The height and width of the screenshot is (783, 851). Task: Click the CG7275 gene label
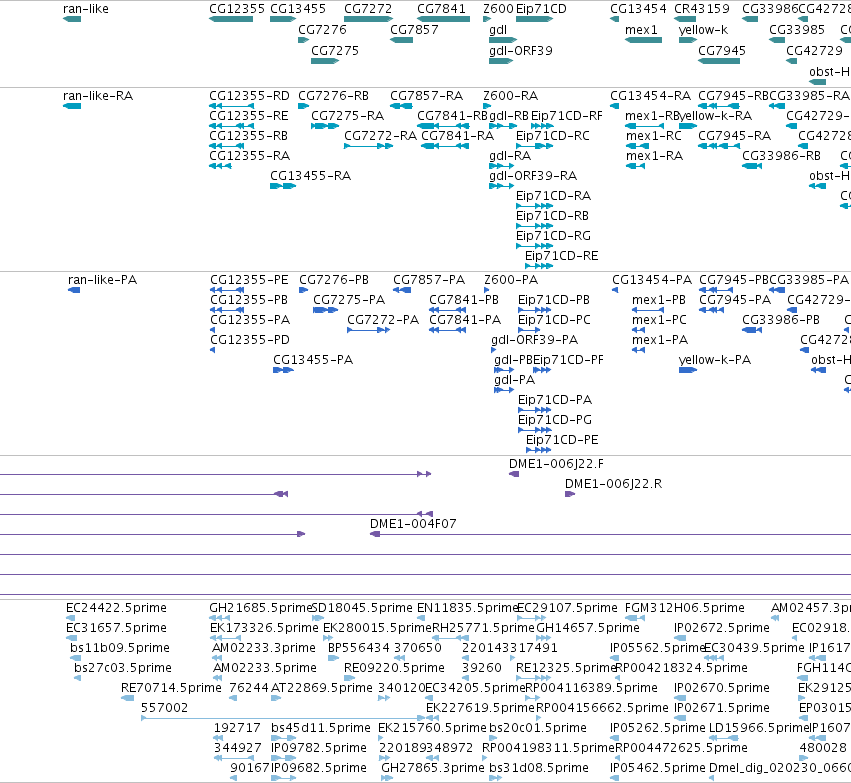pos(335,50)
